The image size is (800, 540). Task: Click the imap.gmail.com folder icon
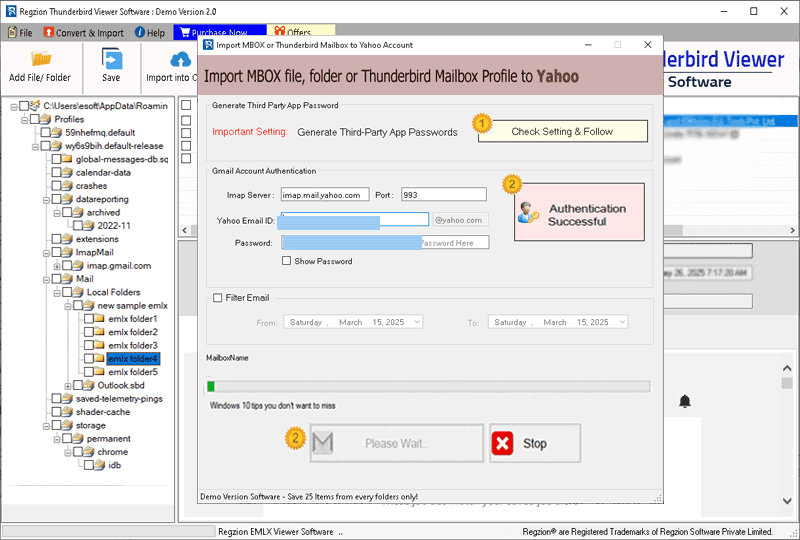tap(78, 265)
